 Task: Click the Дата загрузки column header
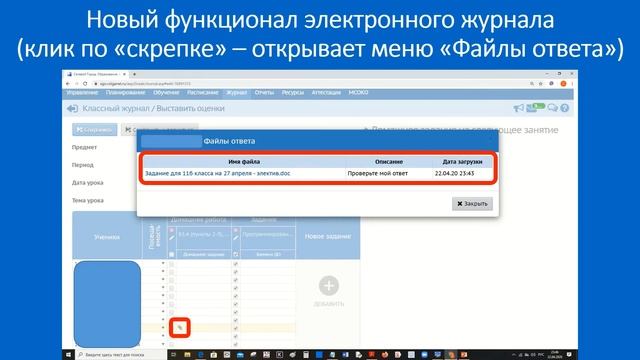click(x=462, y=162)
